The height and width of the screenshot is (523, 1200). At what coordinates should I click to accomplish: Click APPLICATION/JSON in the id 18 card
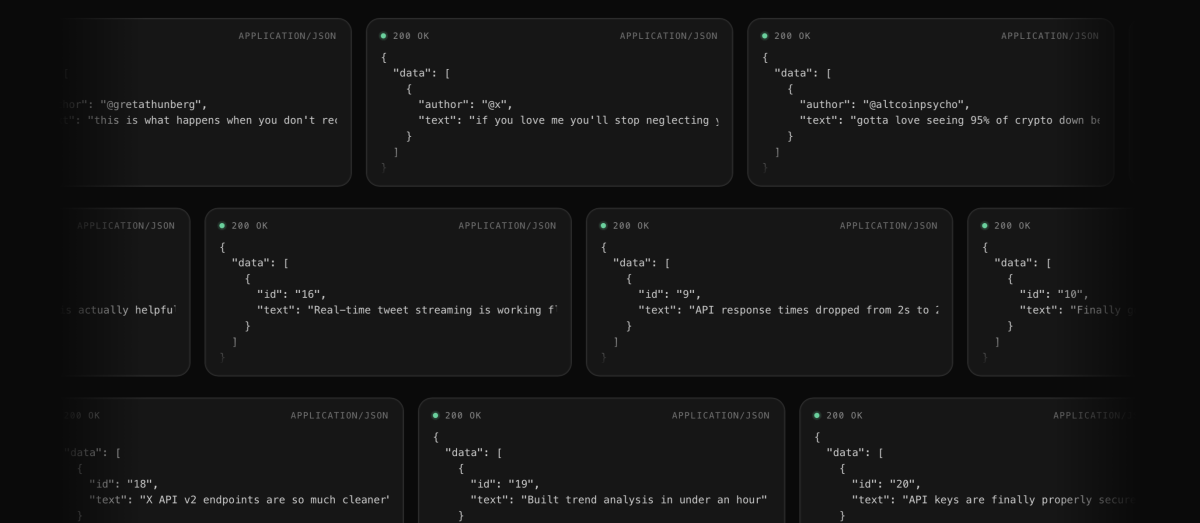pos(339,416)
